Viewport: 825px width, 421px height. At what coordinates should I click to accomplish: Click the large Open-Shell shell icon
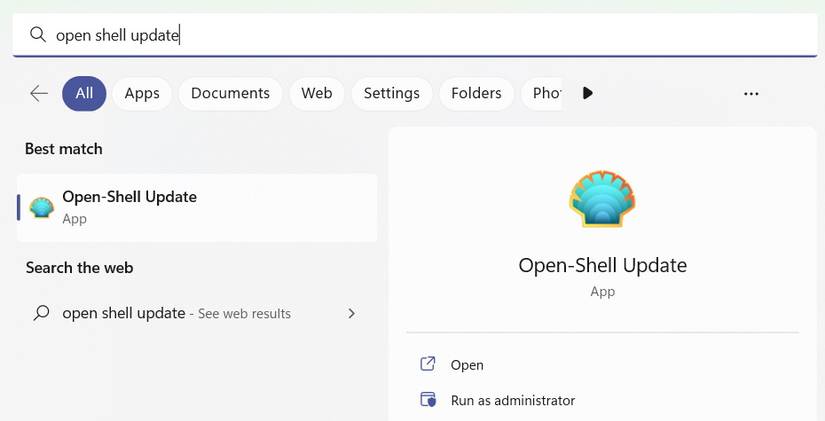tap(602, 200)
